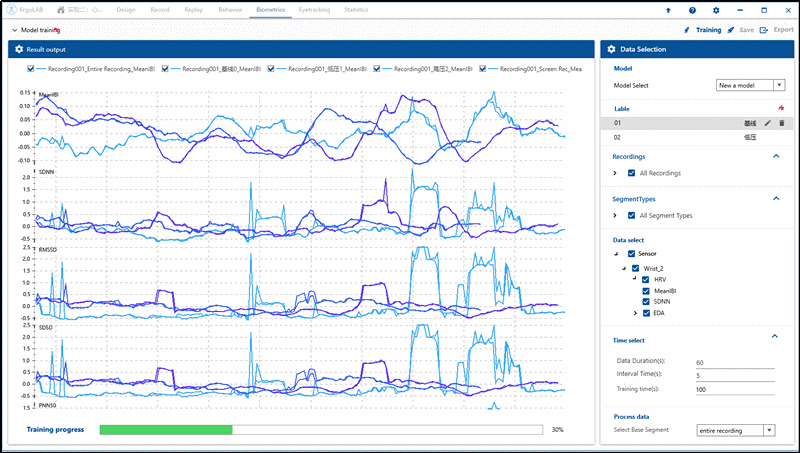Open settings via the top gear icon
This screenshot has height=453, width=800.
(x=716, y=9)
